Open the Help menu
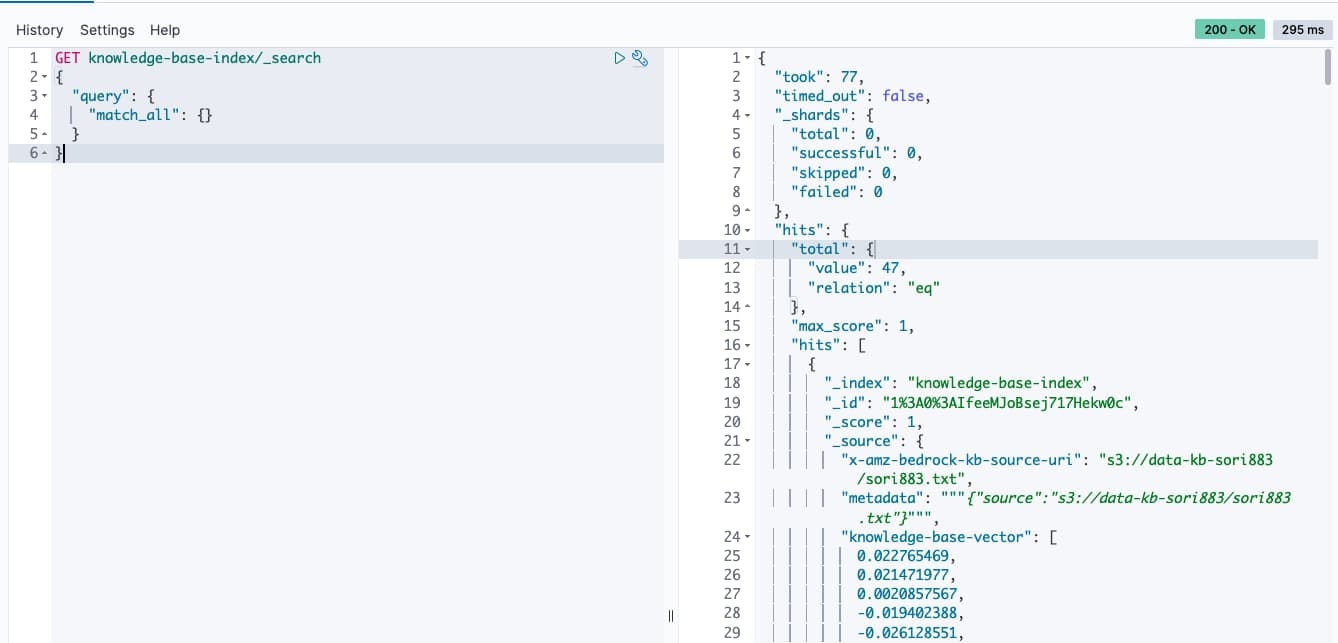The width and height of the screenshot is (1338, 643). coord(165,30)
